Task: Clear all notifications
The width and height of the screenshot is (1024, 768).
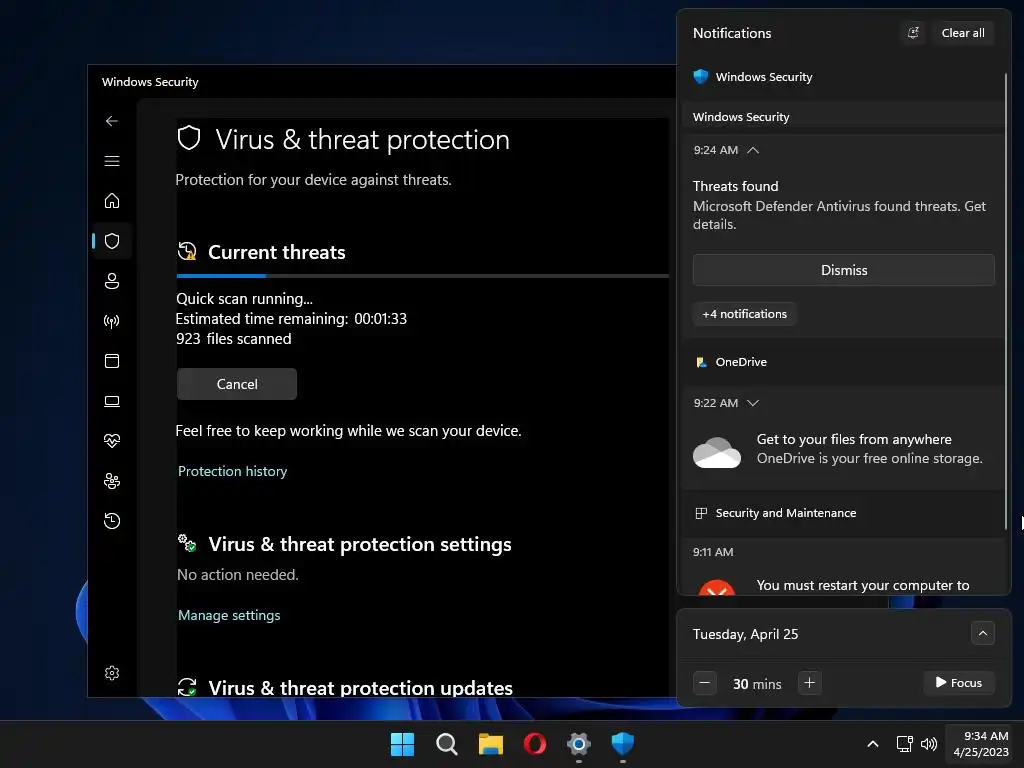Action: tap(963, 33)
